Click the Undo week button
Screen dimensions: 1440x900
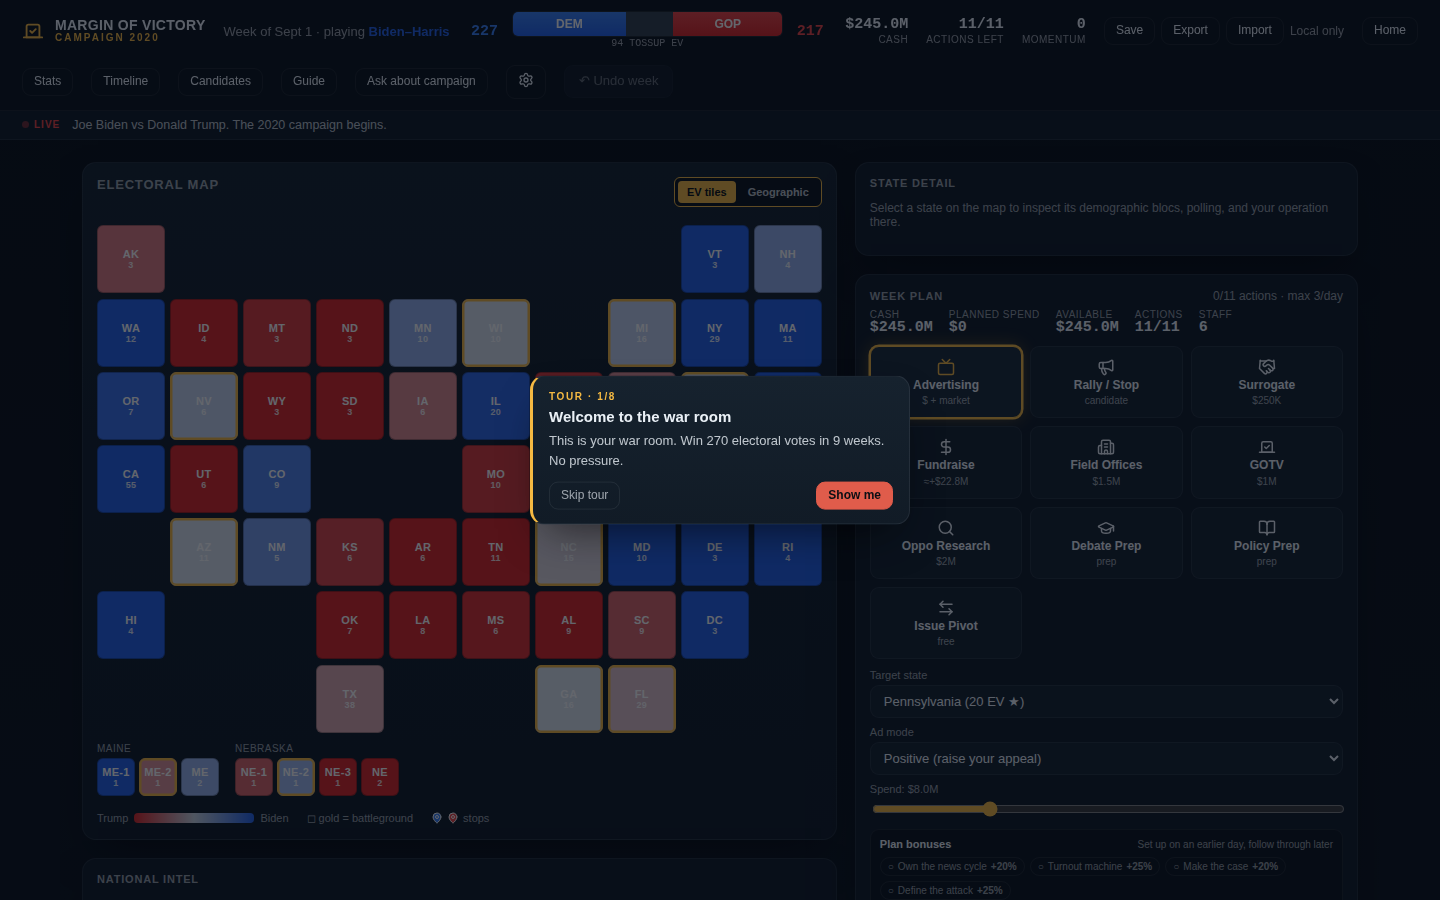tap(618, 81)
